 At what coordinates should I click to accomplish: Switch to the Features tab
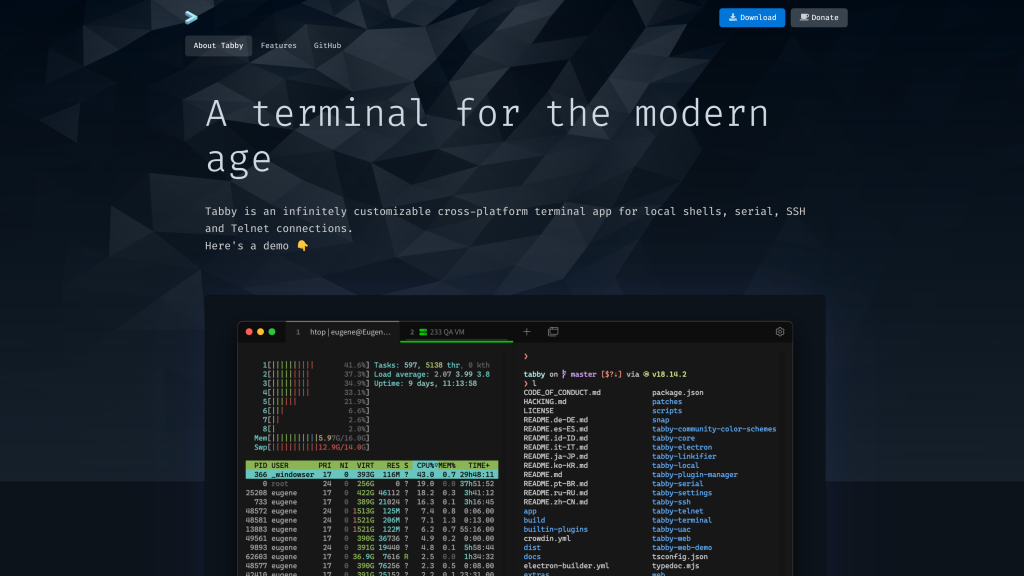(278, 46)
